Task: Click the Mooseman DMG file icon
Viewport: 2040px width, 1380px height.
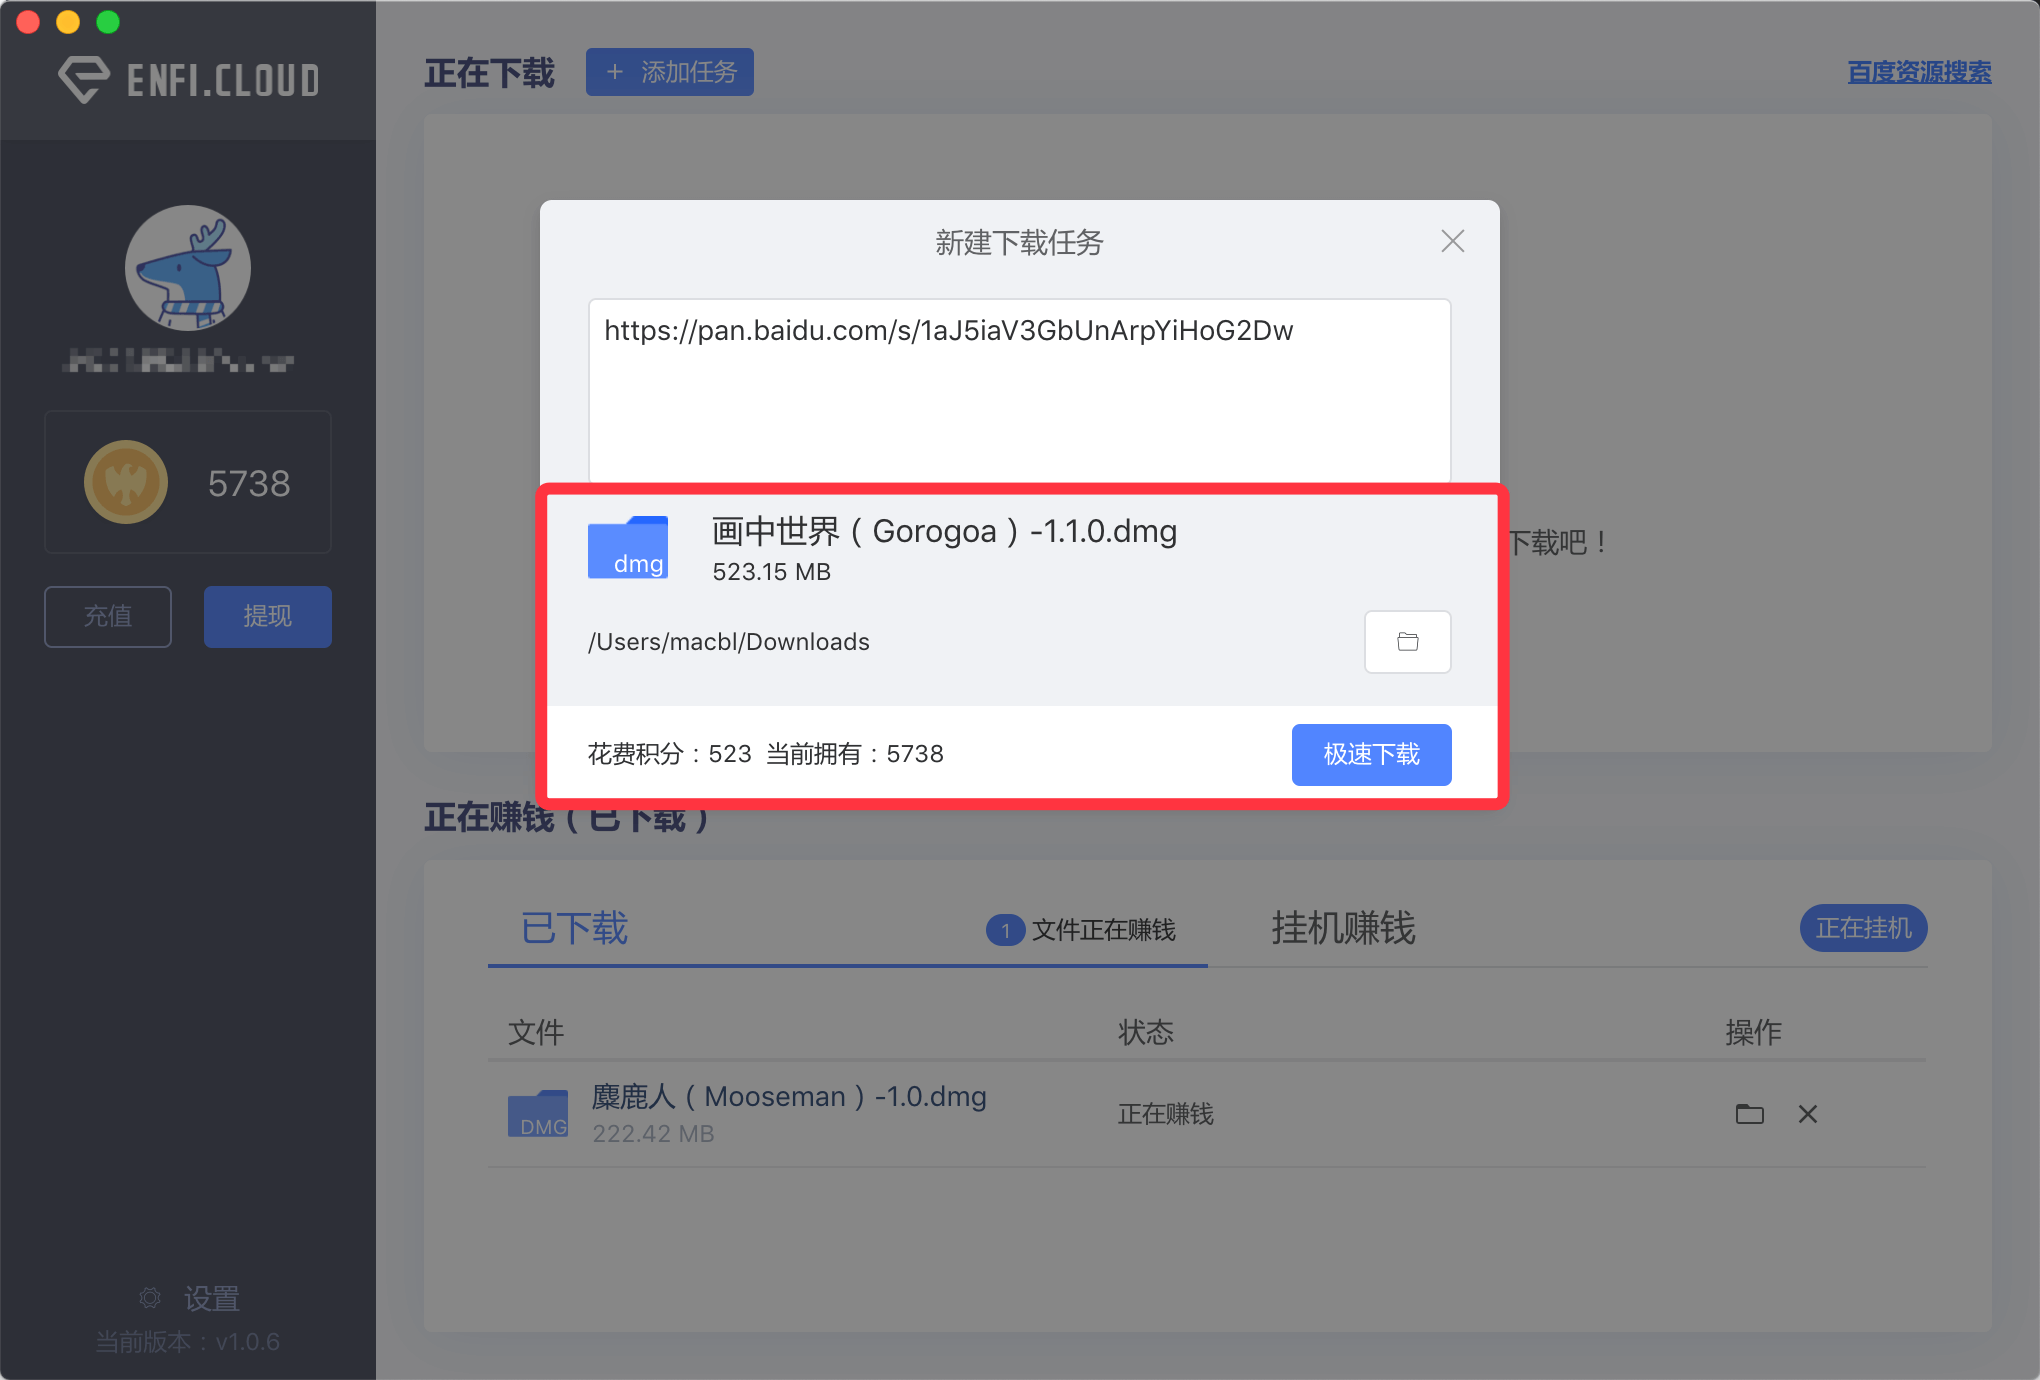Action: 538,1113
